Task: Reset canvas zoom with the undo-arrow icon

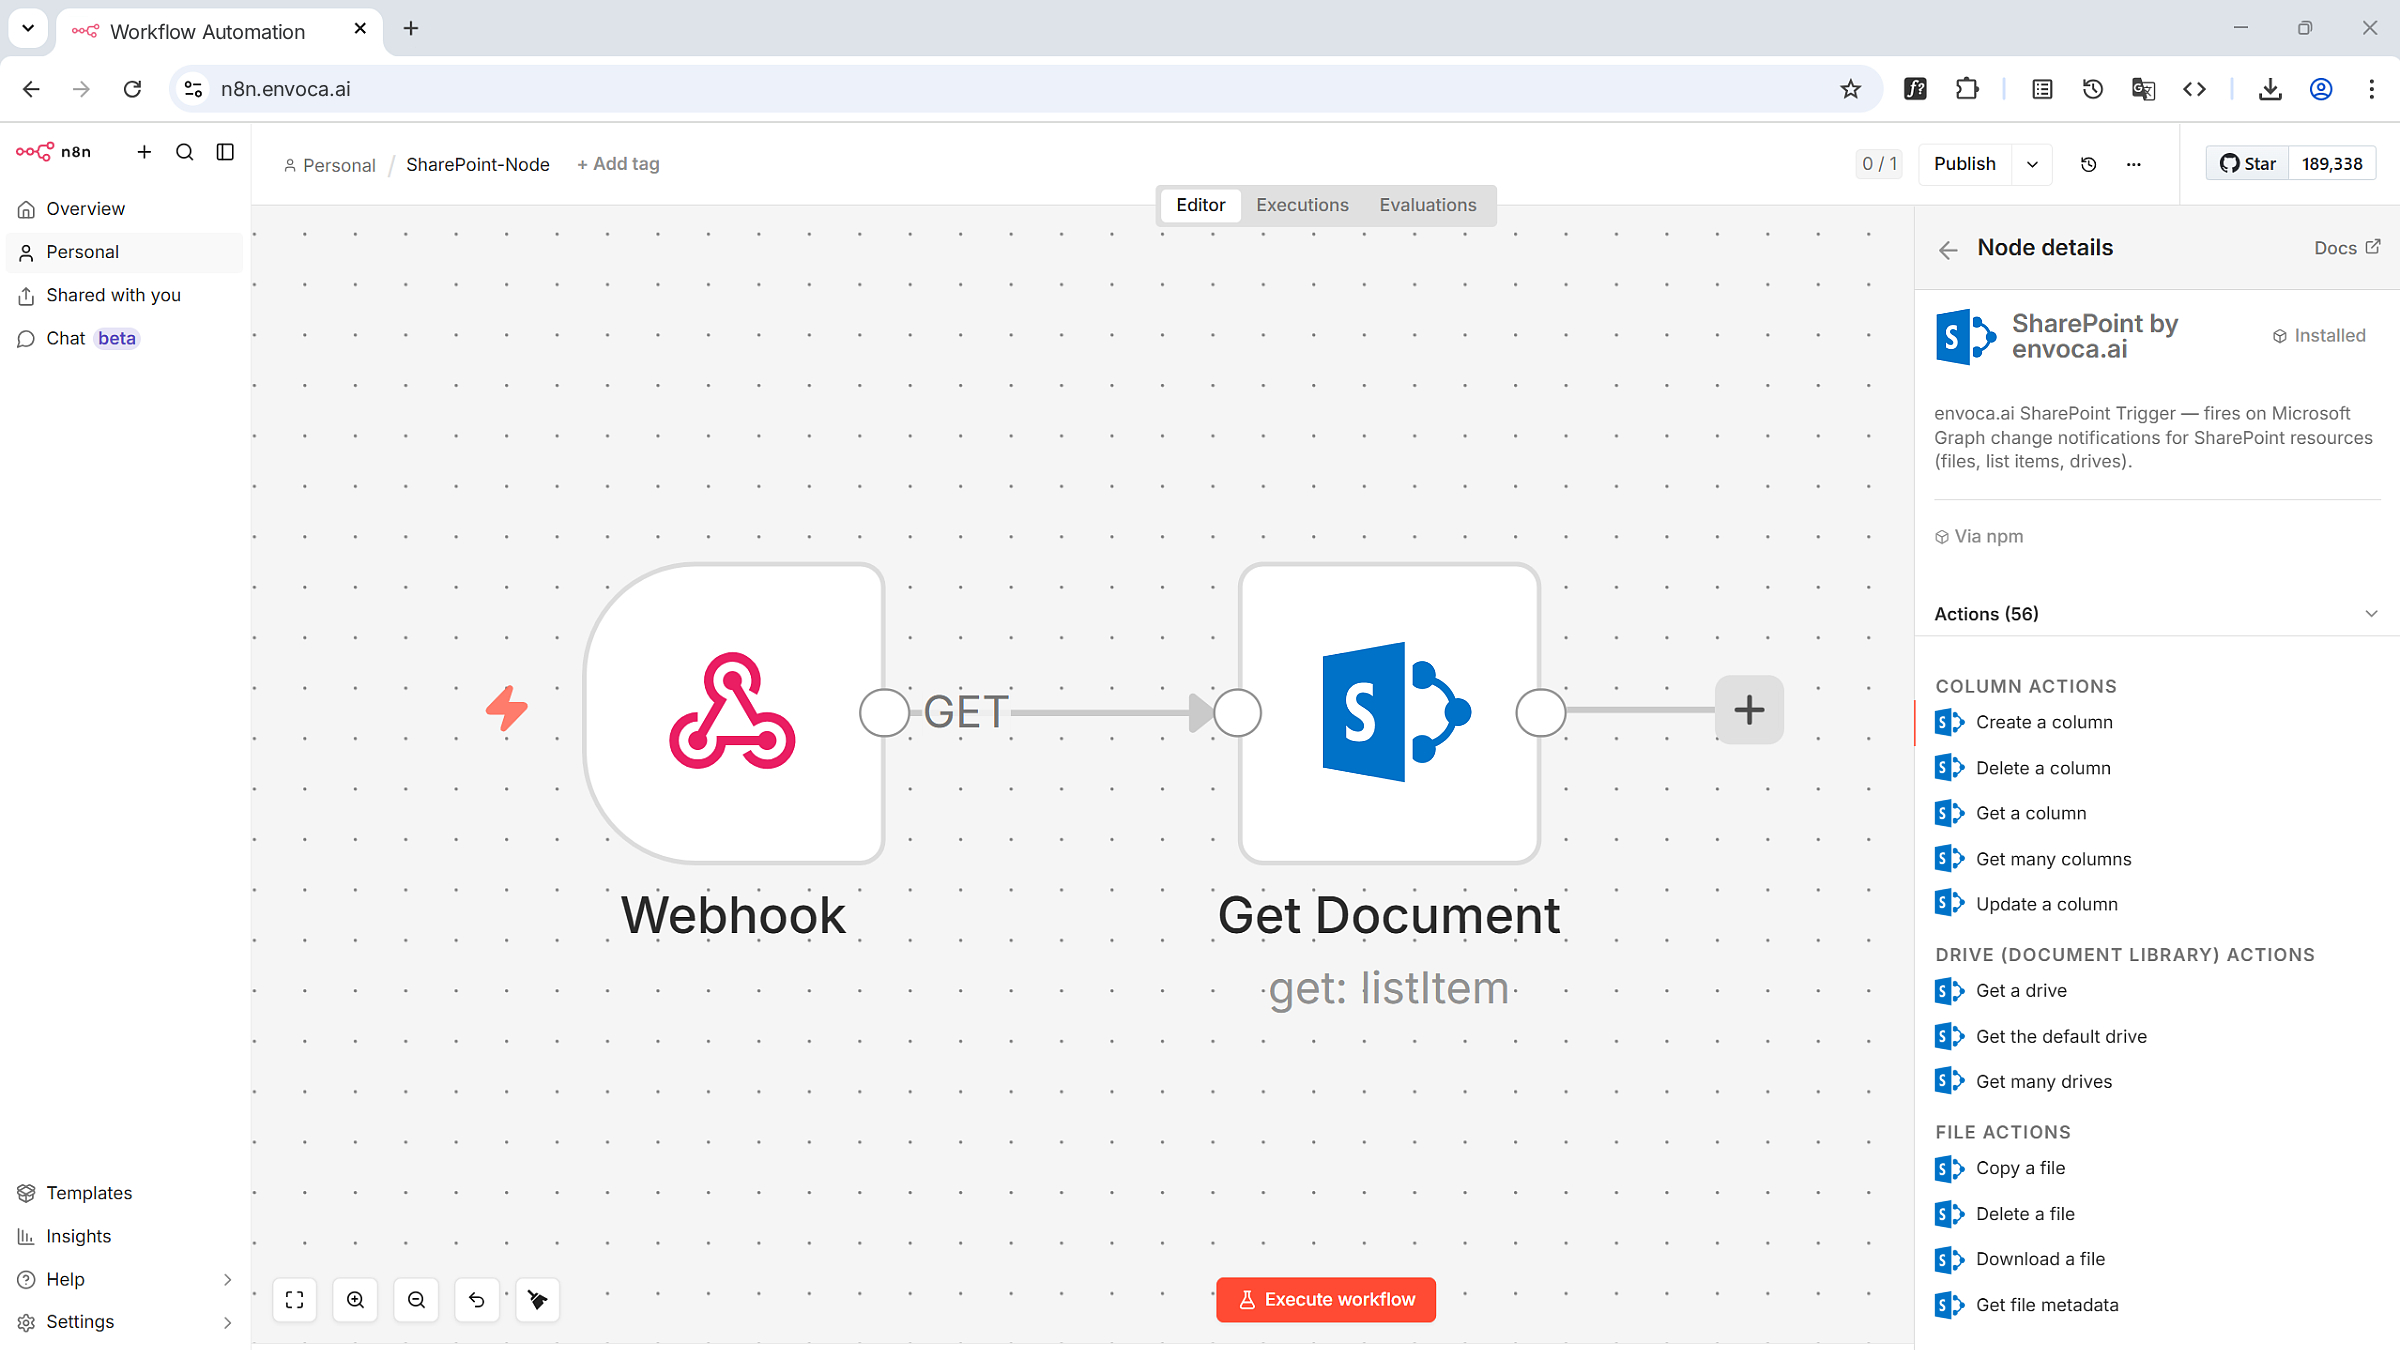Action: [477, 1300]
